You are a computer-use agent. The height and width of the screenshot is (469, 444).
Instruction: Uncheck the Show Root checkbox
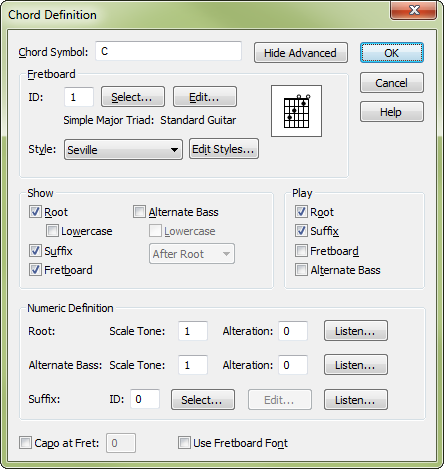coord(35,212)
